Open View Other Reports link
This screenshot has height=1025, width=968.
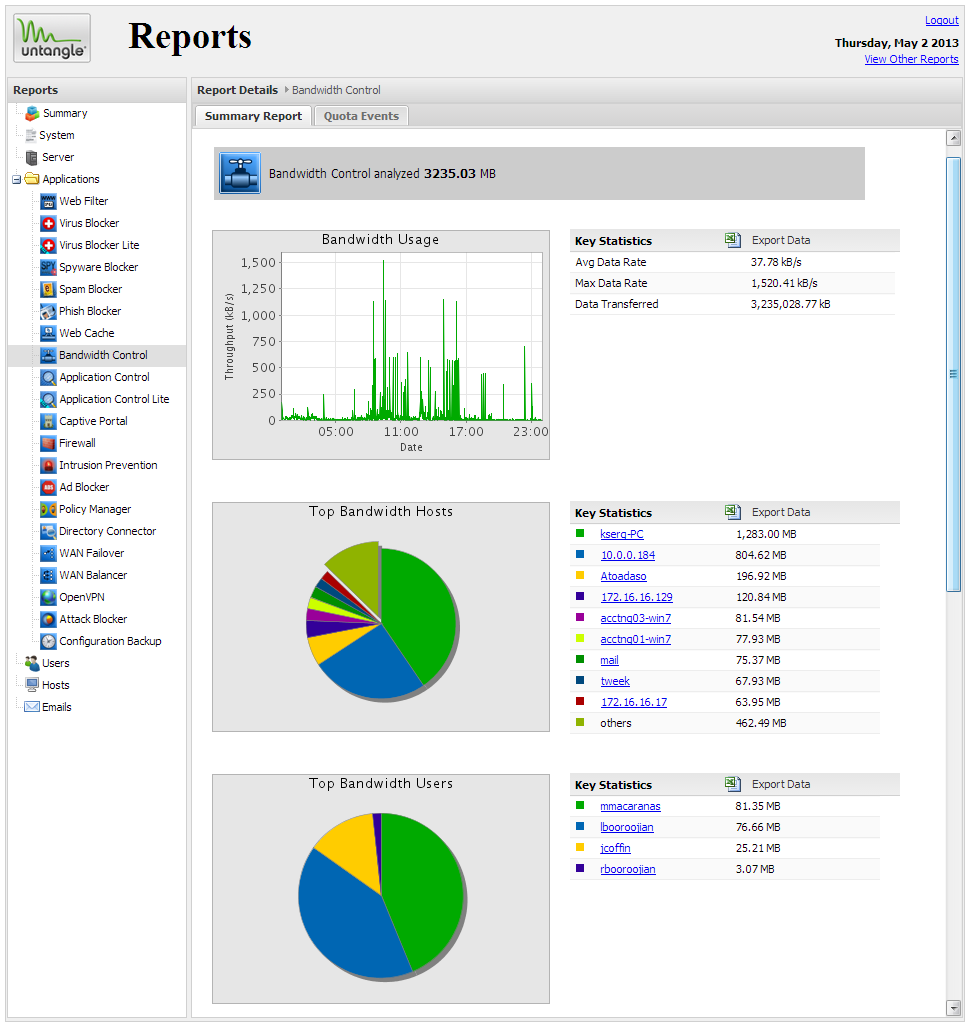click(911, 59)
